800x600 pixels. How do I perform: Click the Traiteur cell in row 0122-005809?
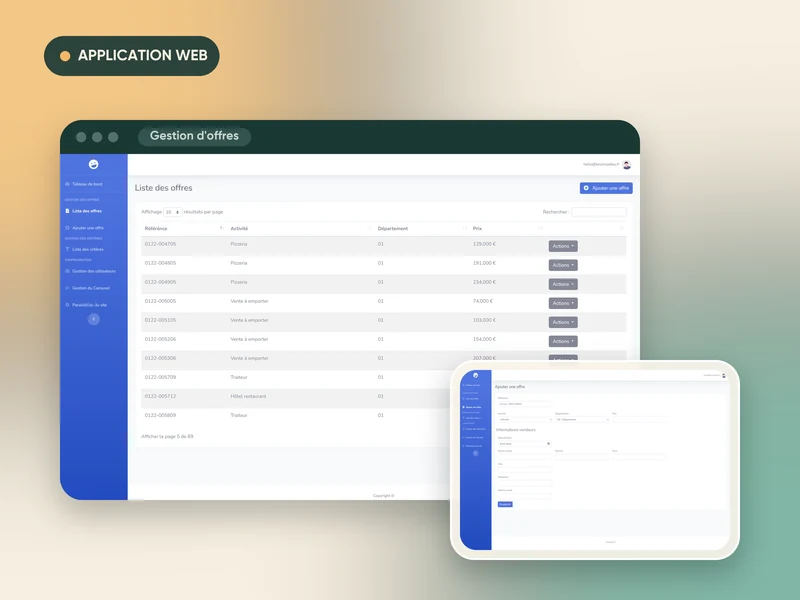click(x=239, y=415)
